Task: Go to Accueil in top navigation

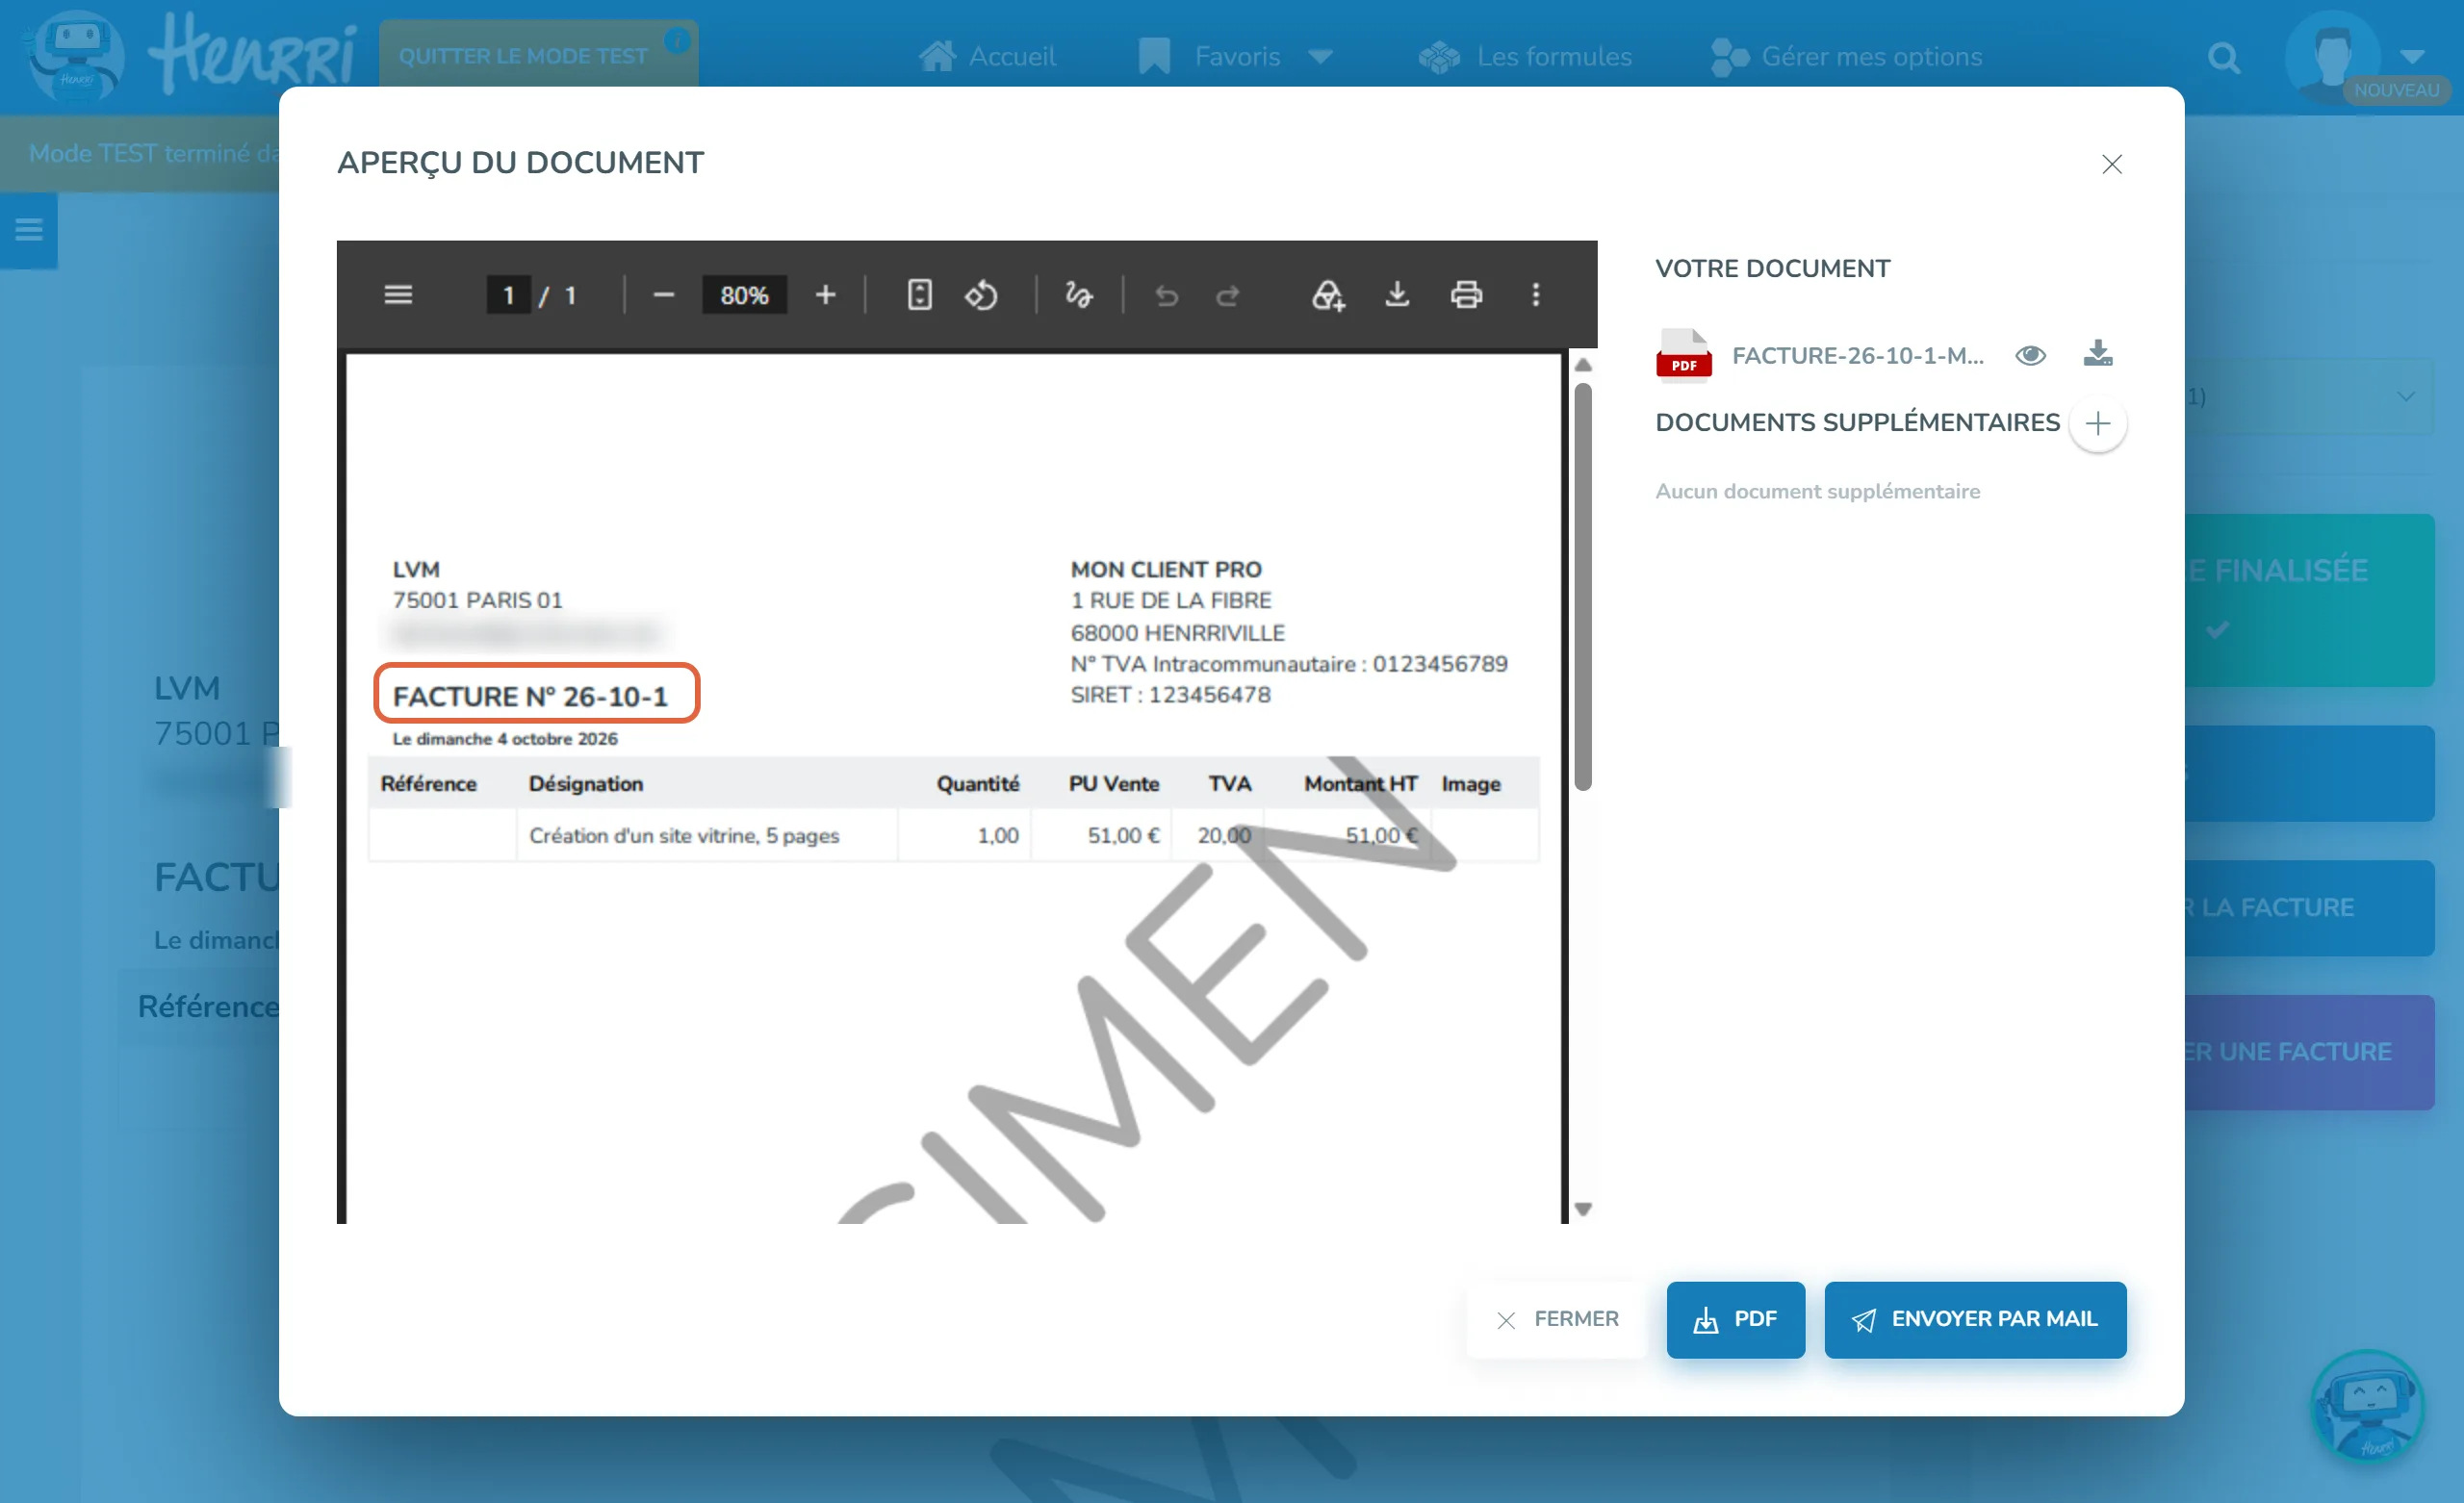Action: 987,56
